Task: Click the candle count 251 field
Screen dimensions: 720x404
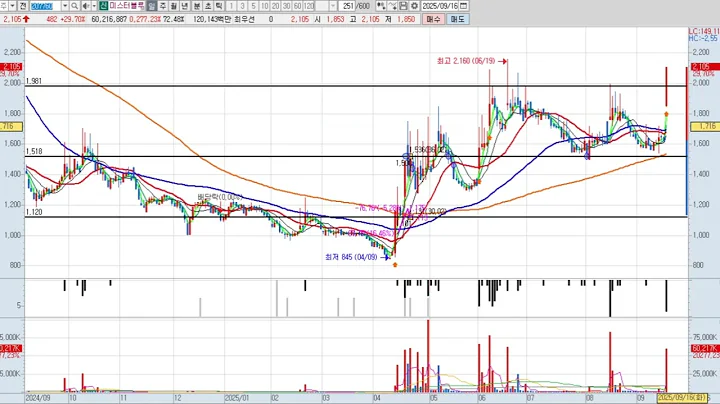Action: pyautogui.click(x=348, y=6)
